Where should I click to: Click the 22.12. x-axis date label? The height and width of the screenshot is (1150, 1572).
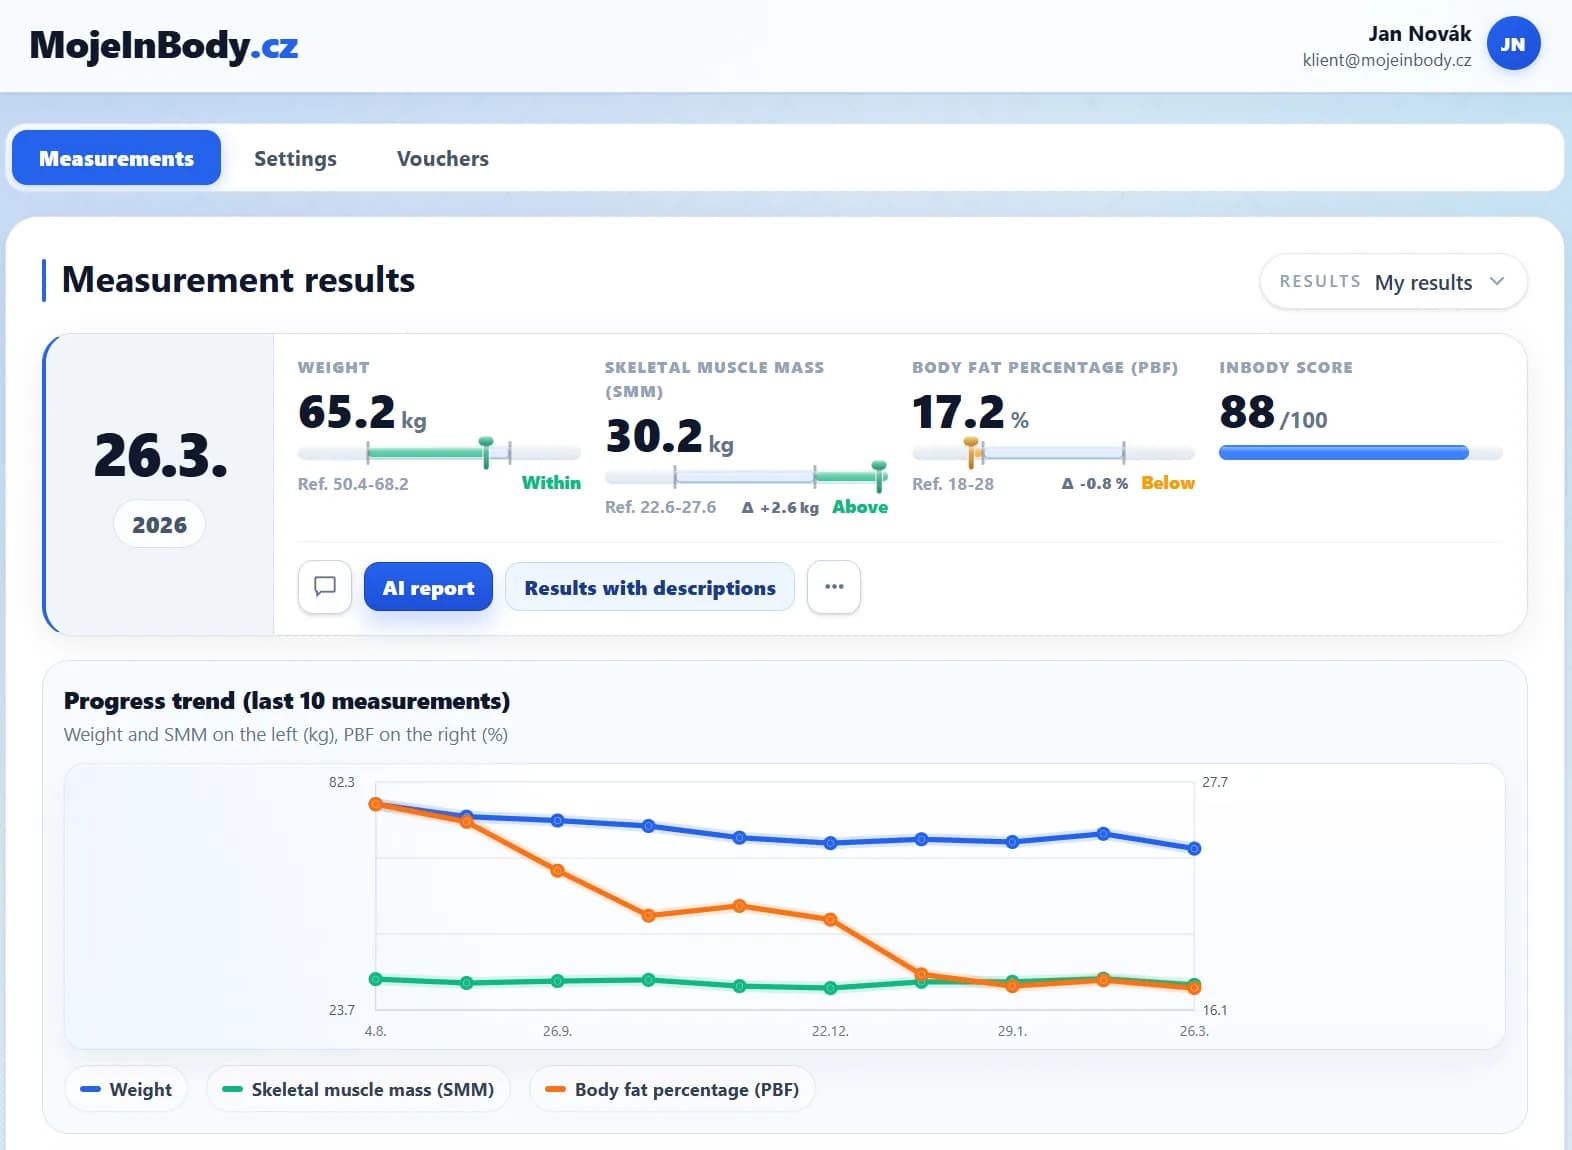click(x=830, y=1031)
